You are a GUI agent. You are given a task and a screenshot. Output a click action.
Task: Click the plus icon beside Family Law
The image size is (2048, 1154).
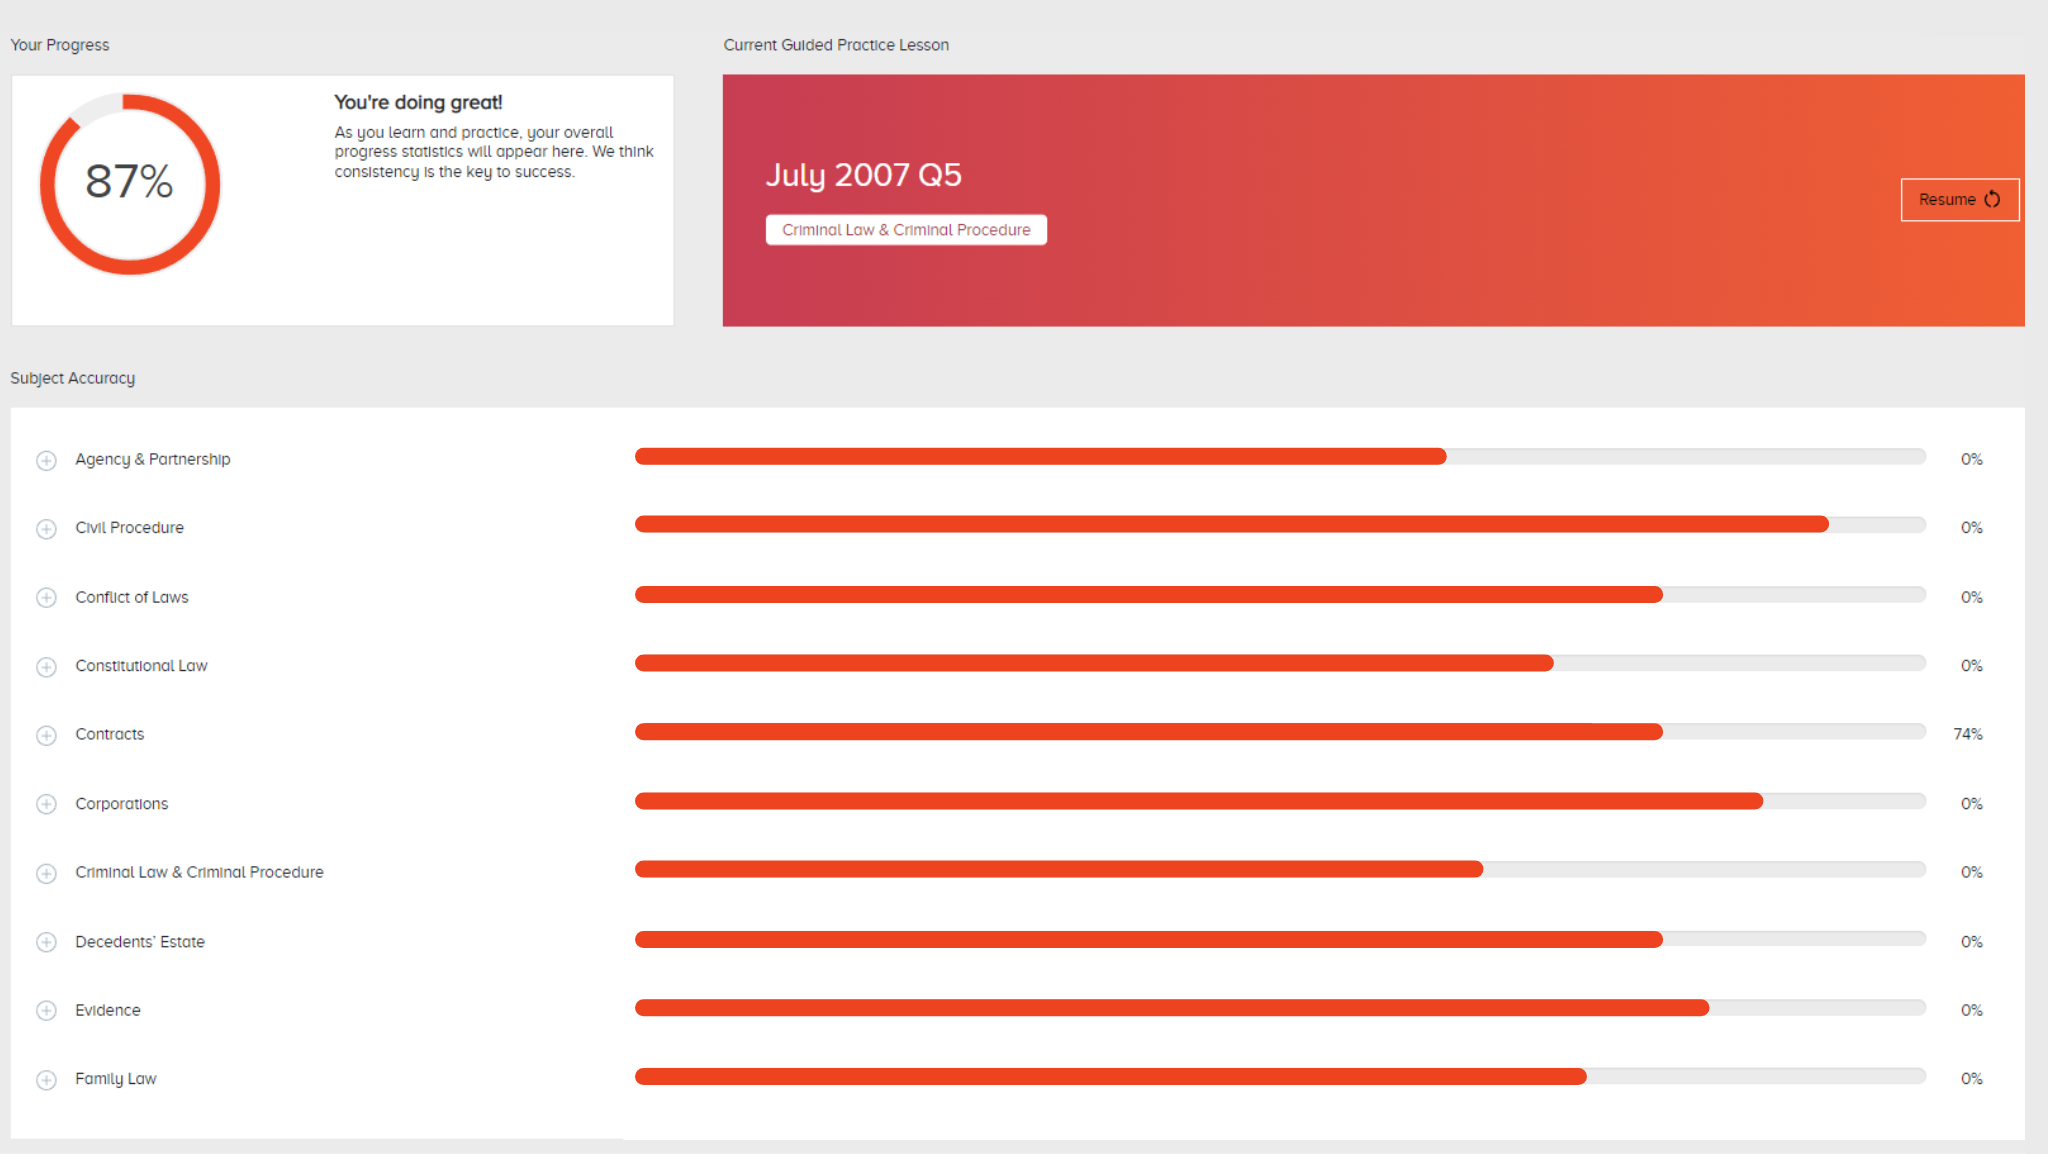[x=46, y=1079]
